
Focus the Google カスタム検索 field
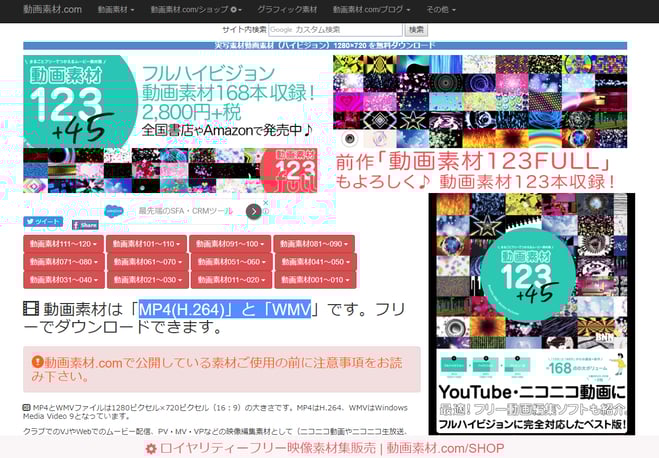(x=335, y=30)
